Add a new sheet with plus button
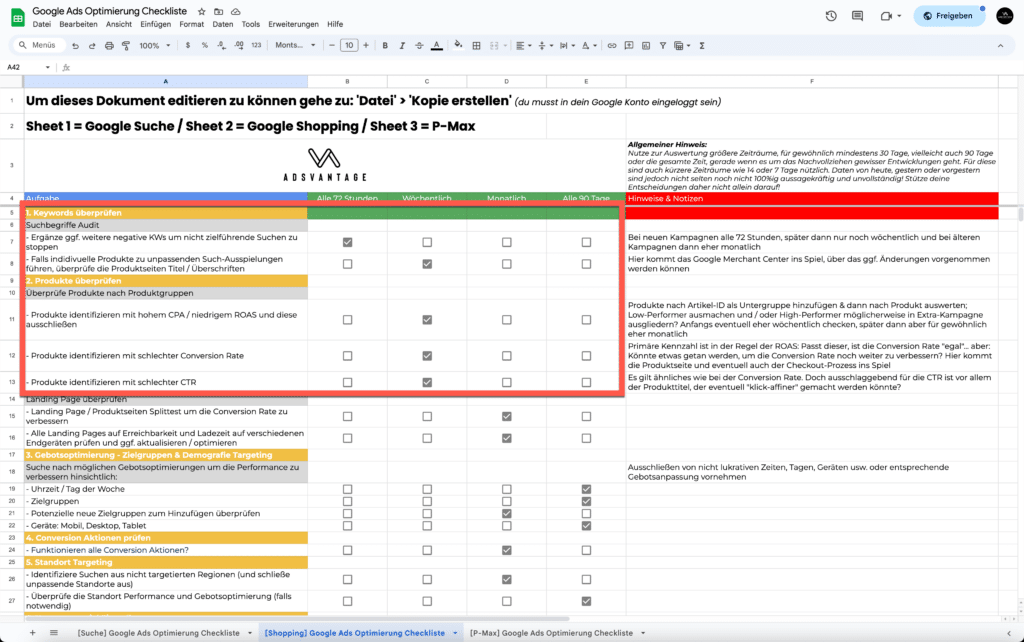This screenshot has width=1024, height=642. pyautogui.click(x=33, y=633)
